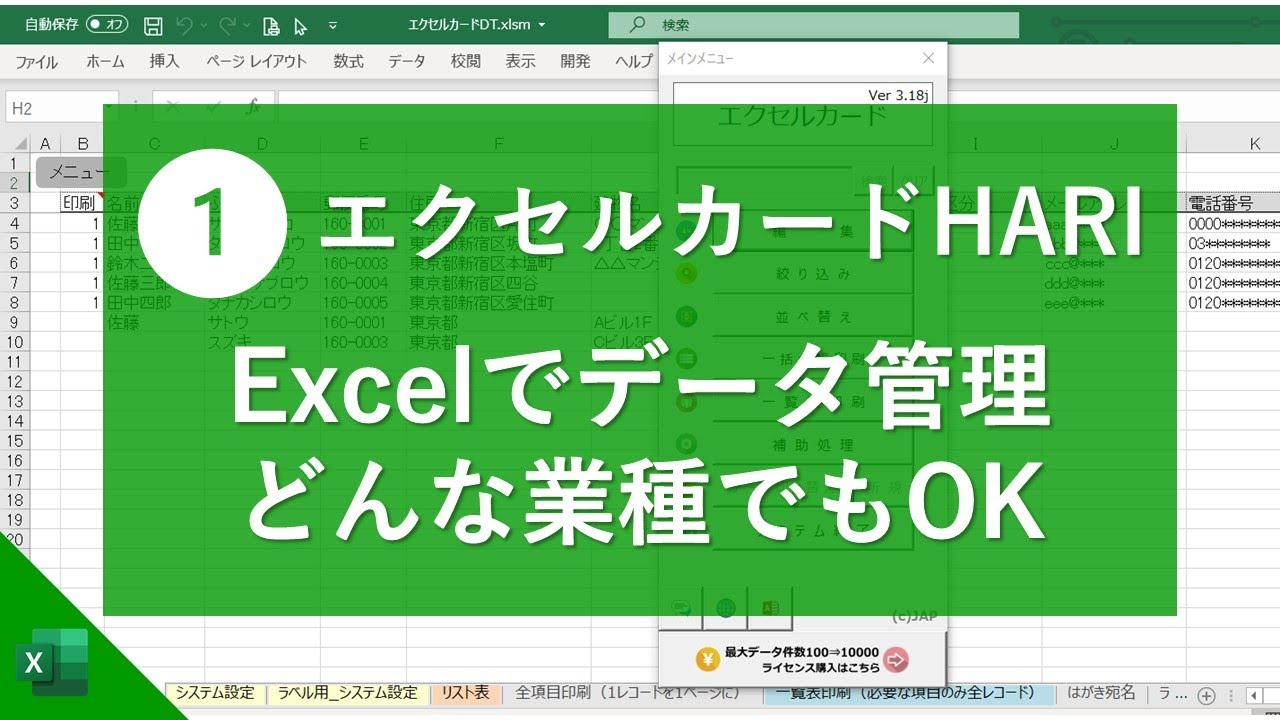The width and height of the screenshot is (1280, 720).
Task: Select the リスト表 sheet tab
Action: tap(465, 693)
